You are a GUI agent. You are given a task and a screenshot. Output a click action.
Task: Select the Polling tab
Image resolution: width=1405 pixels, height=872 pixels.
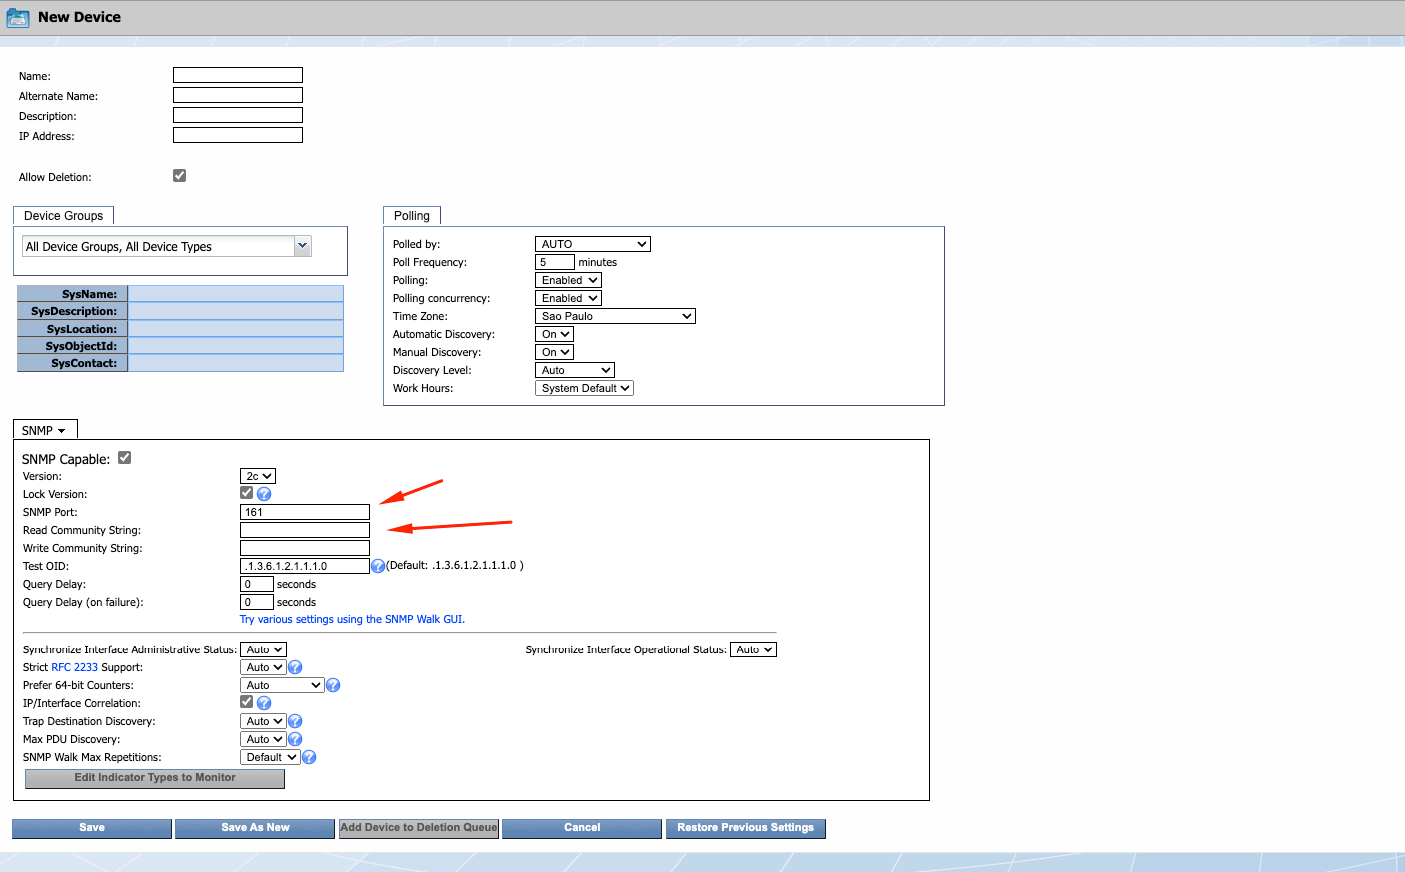tap(411, 216)
